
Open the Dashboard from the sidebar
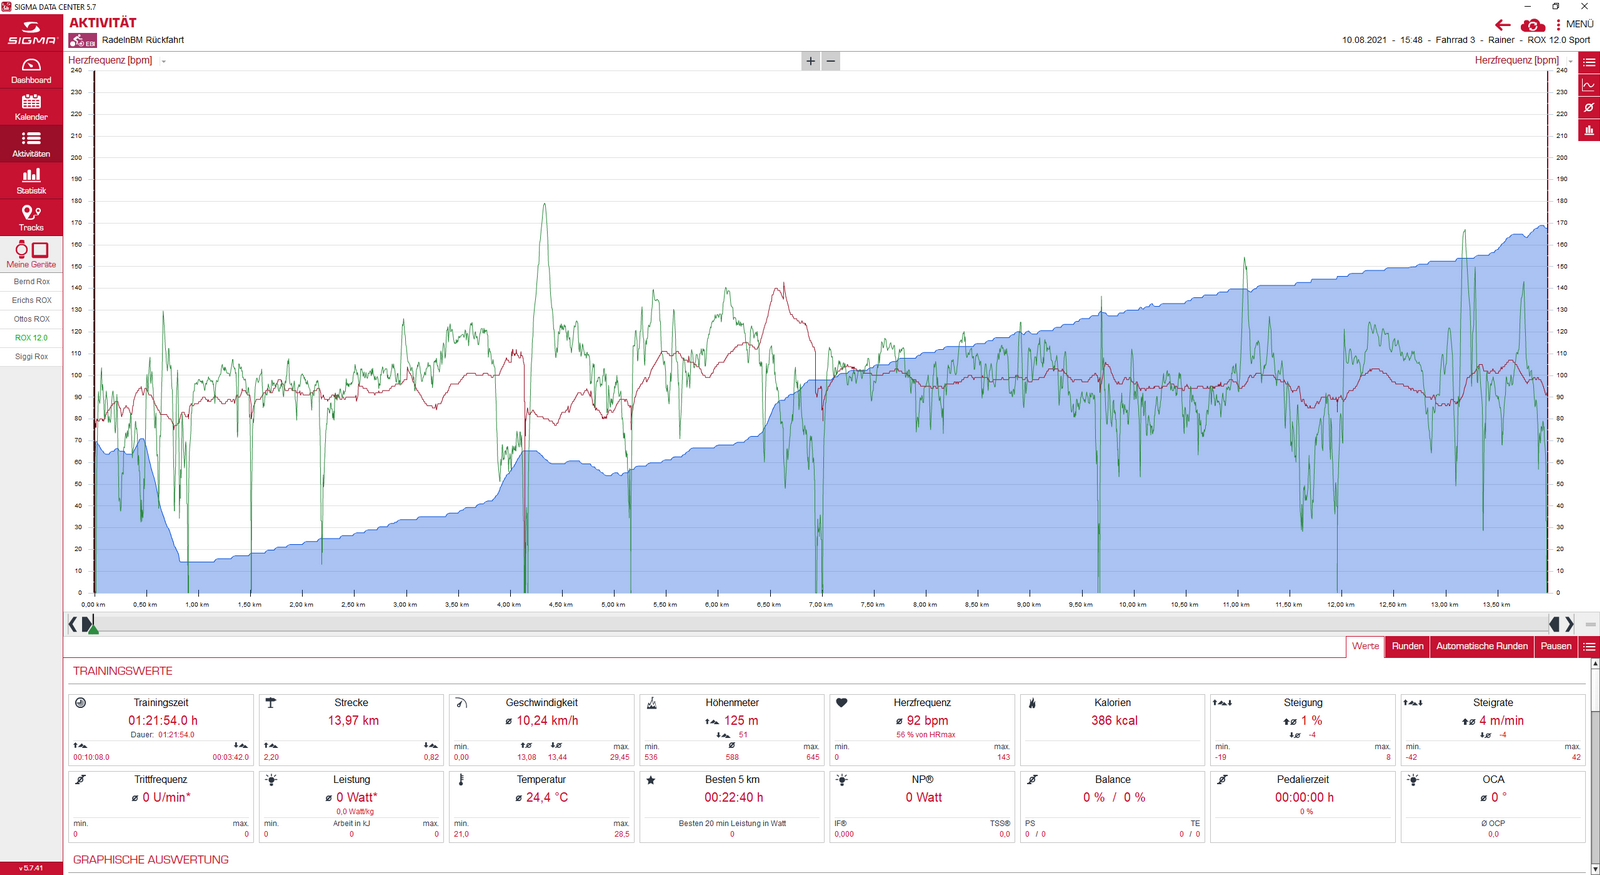(31, 70)
